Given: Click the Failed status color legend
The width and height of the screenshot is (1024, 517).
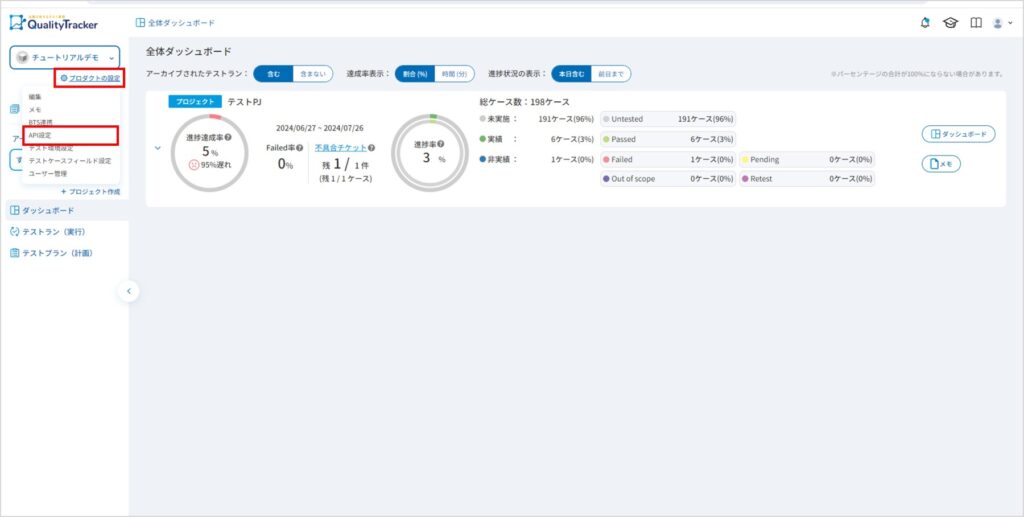Looking at the screenshot, I should tap(607, 159).
